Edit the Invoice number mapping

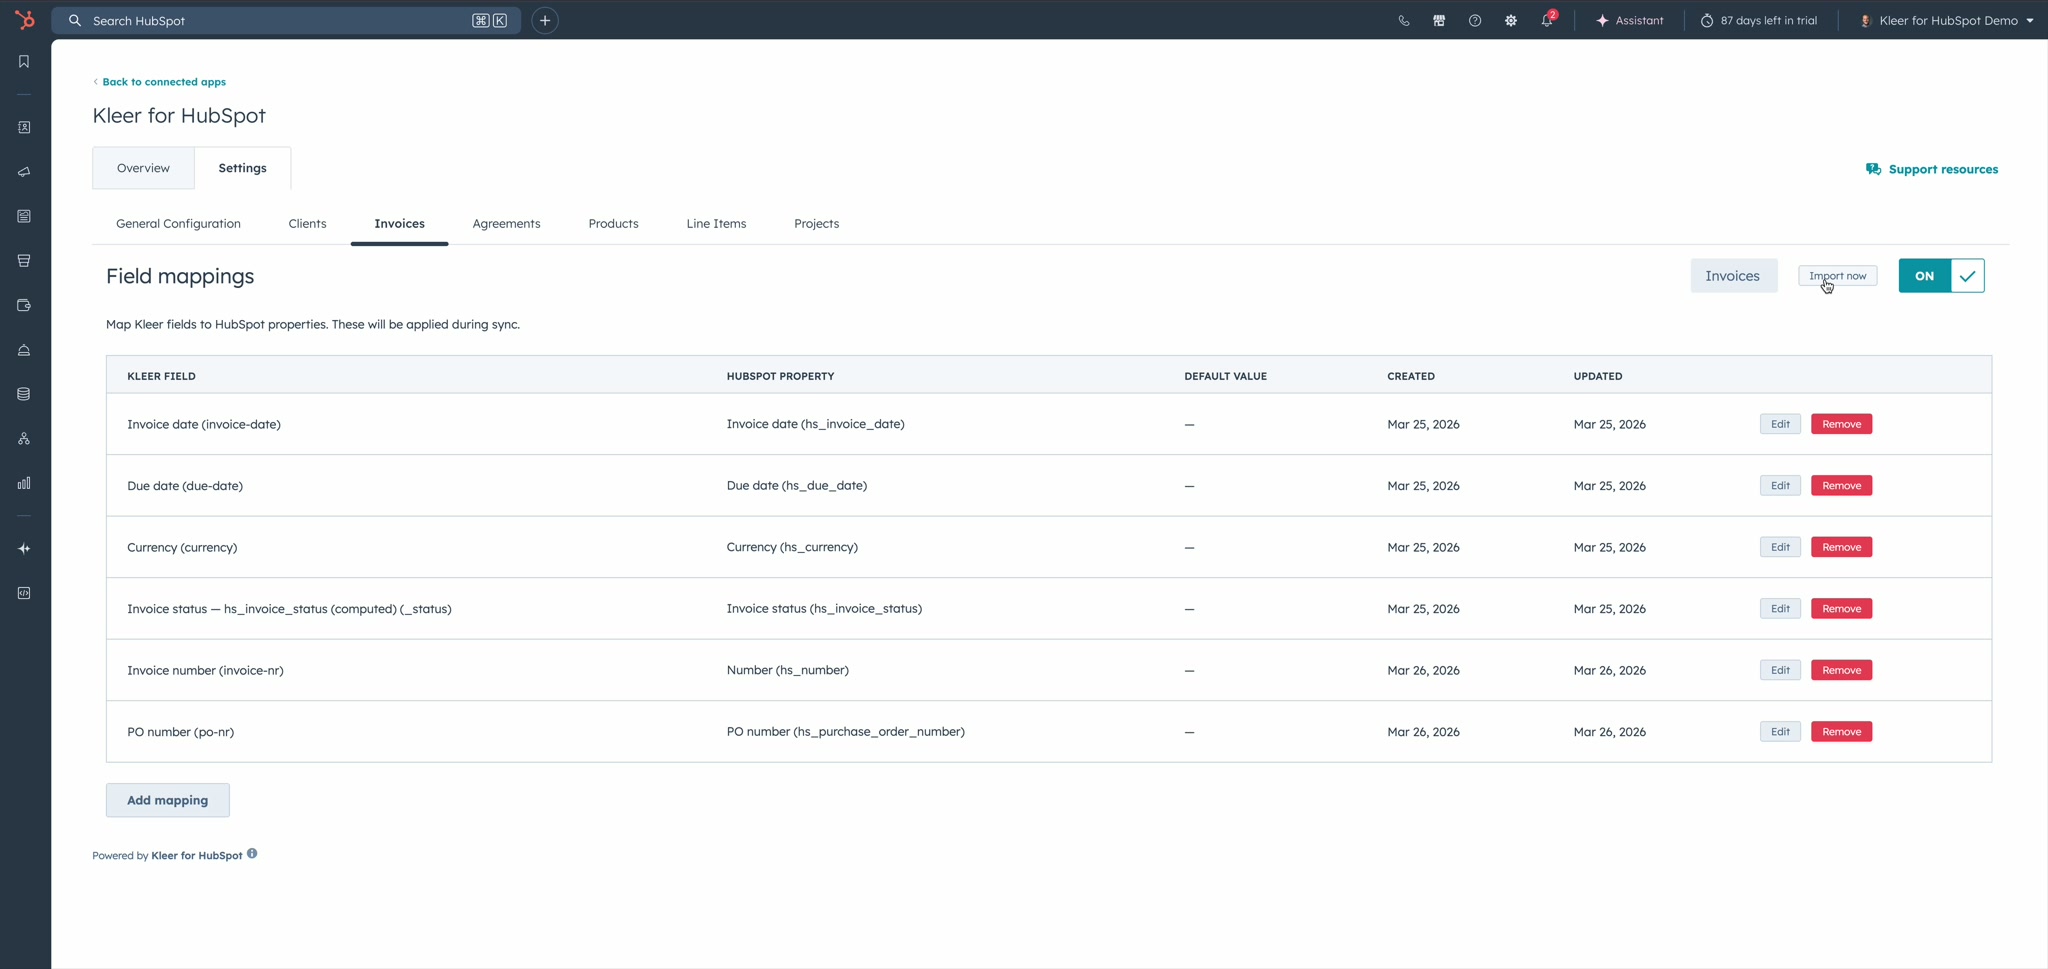1780,670
